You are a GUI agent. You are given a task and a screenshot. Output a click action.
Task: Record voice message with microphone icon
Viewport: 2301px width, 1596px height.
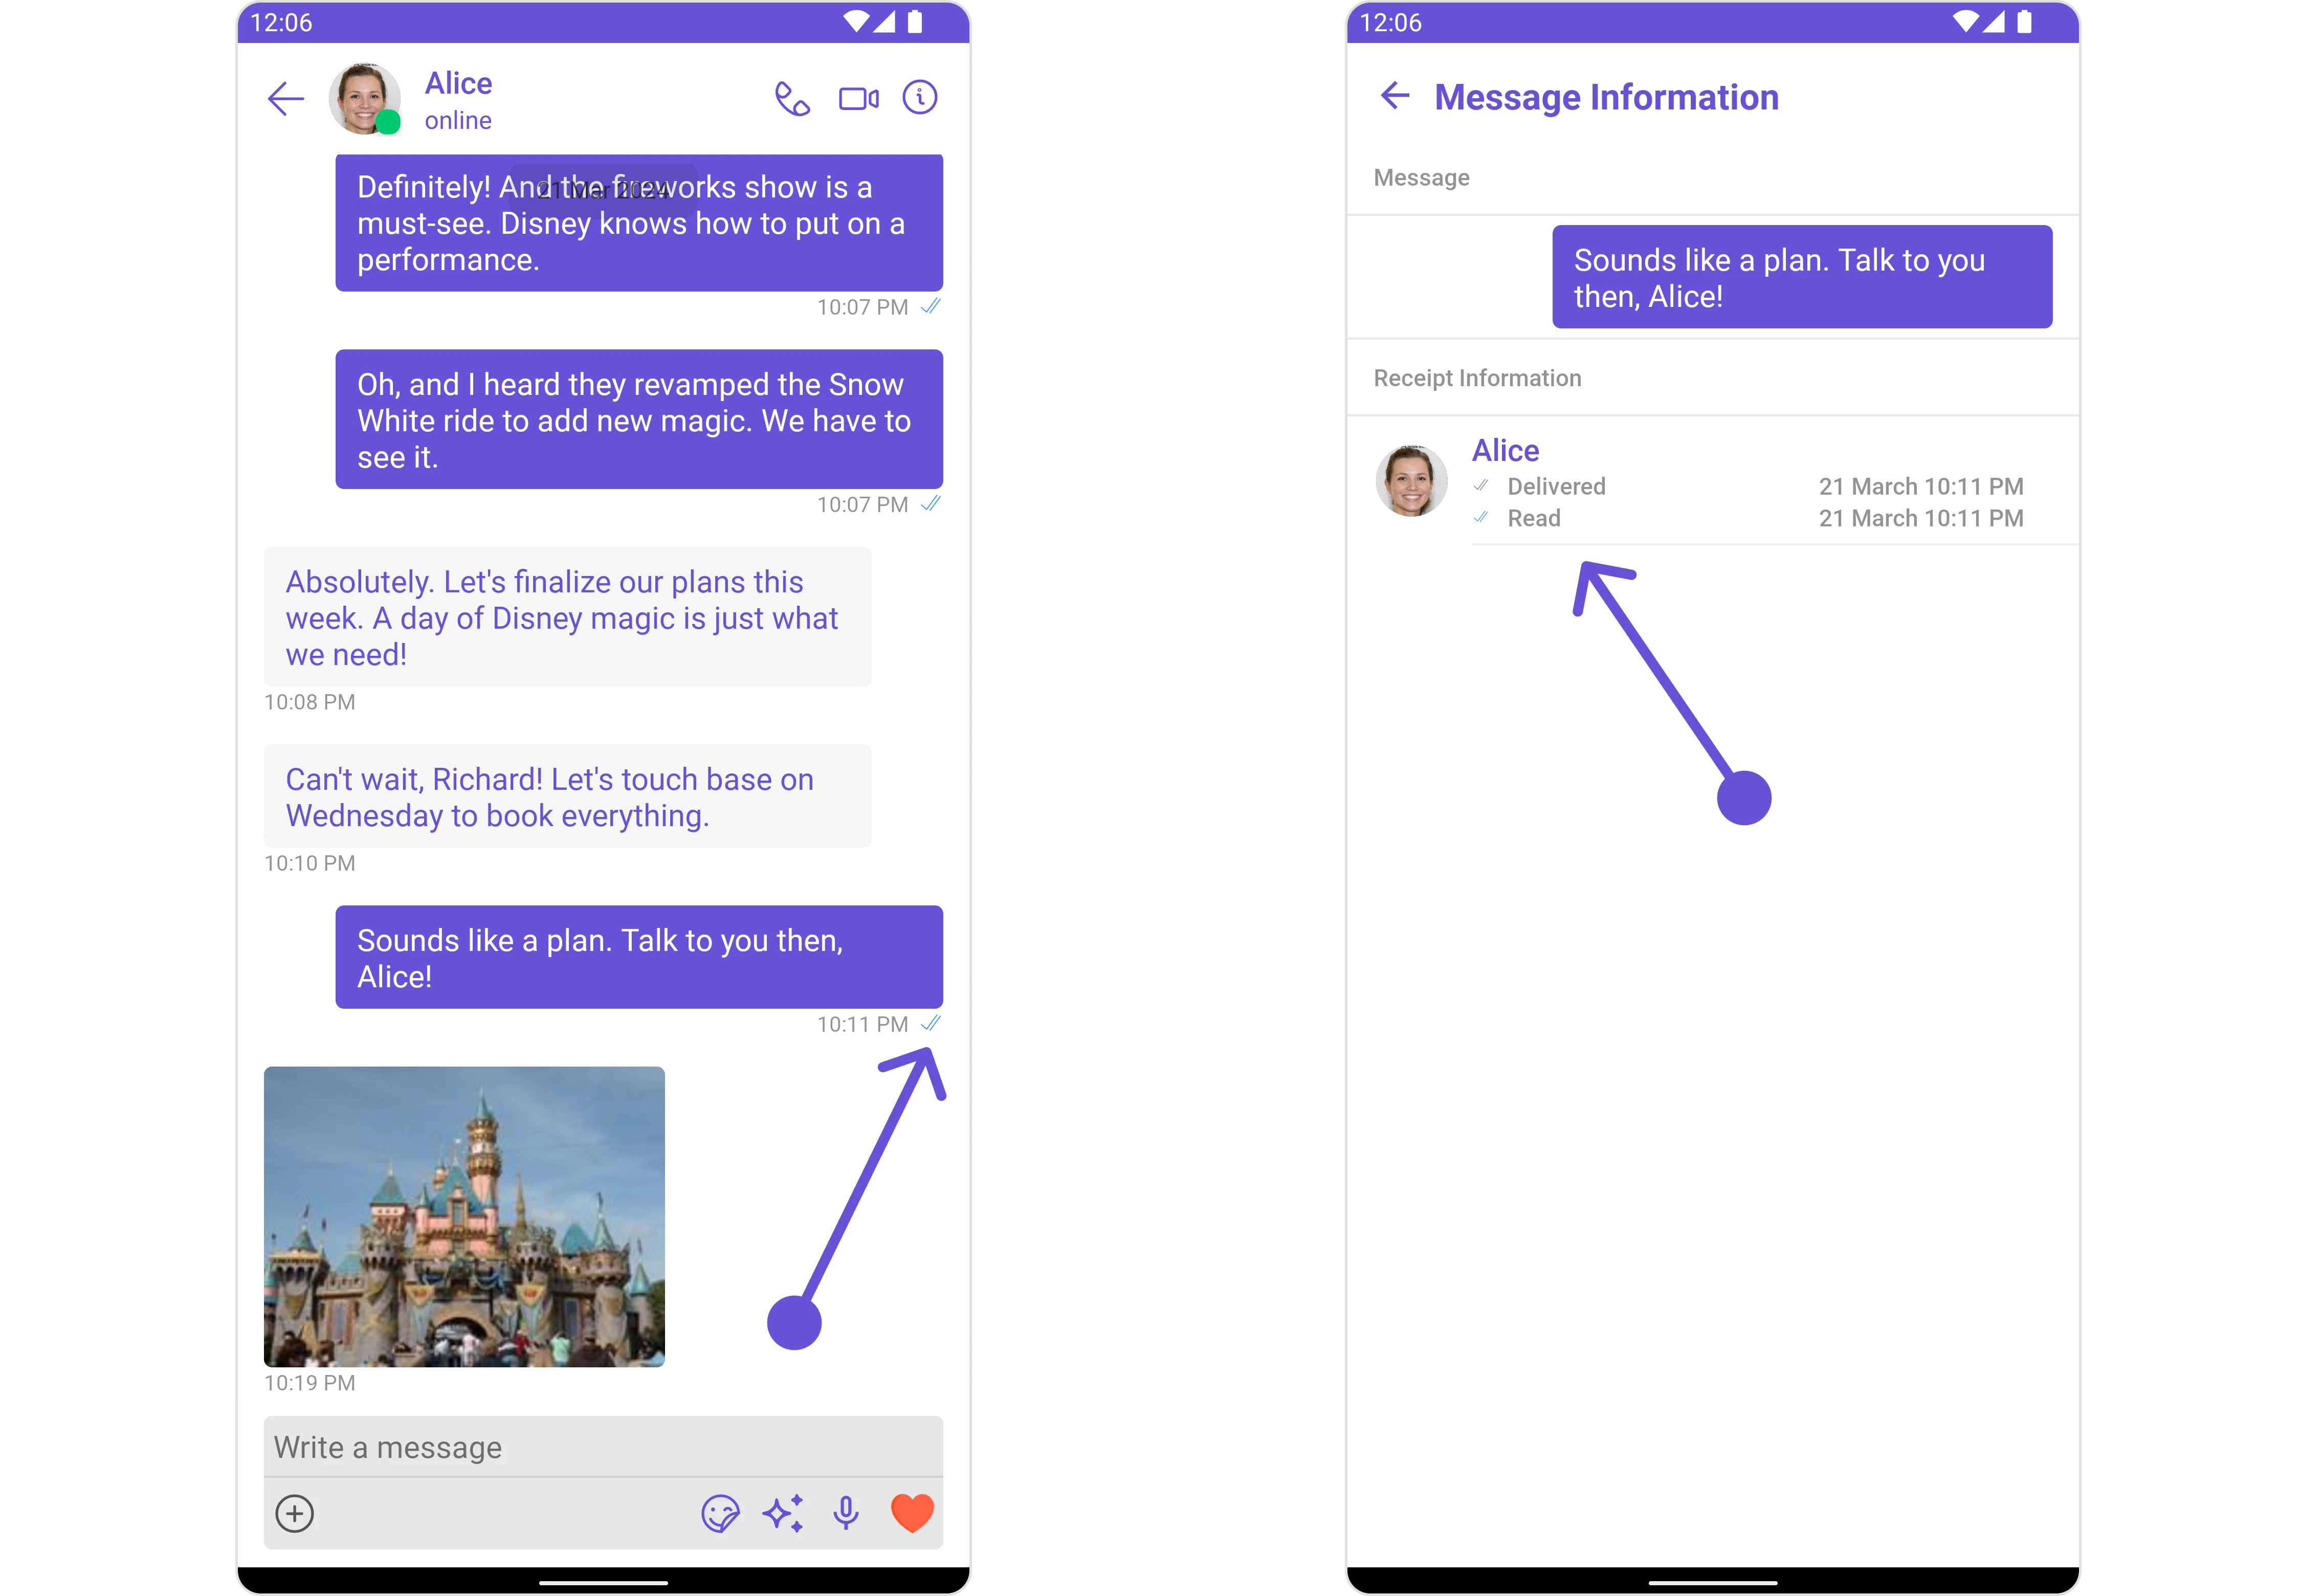point(846,1513)
